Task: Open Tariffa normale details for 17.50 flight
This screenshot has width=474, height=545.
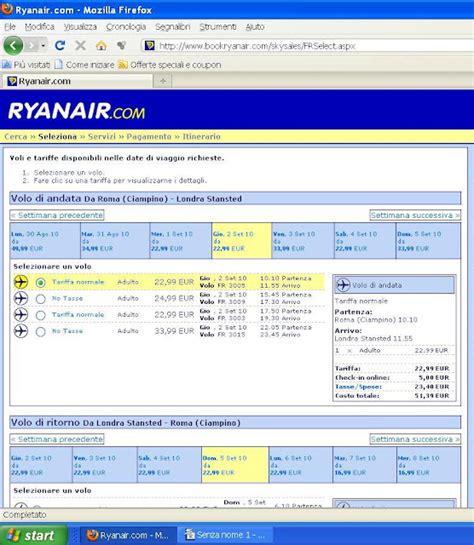Action: pyautogui.click(x=78, y=315)
